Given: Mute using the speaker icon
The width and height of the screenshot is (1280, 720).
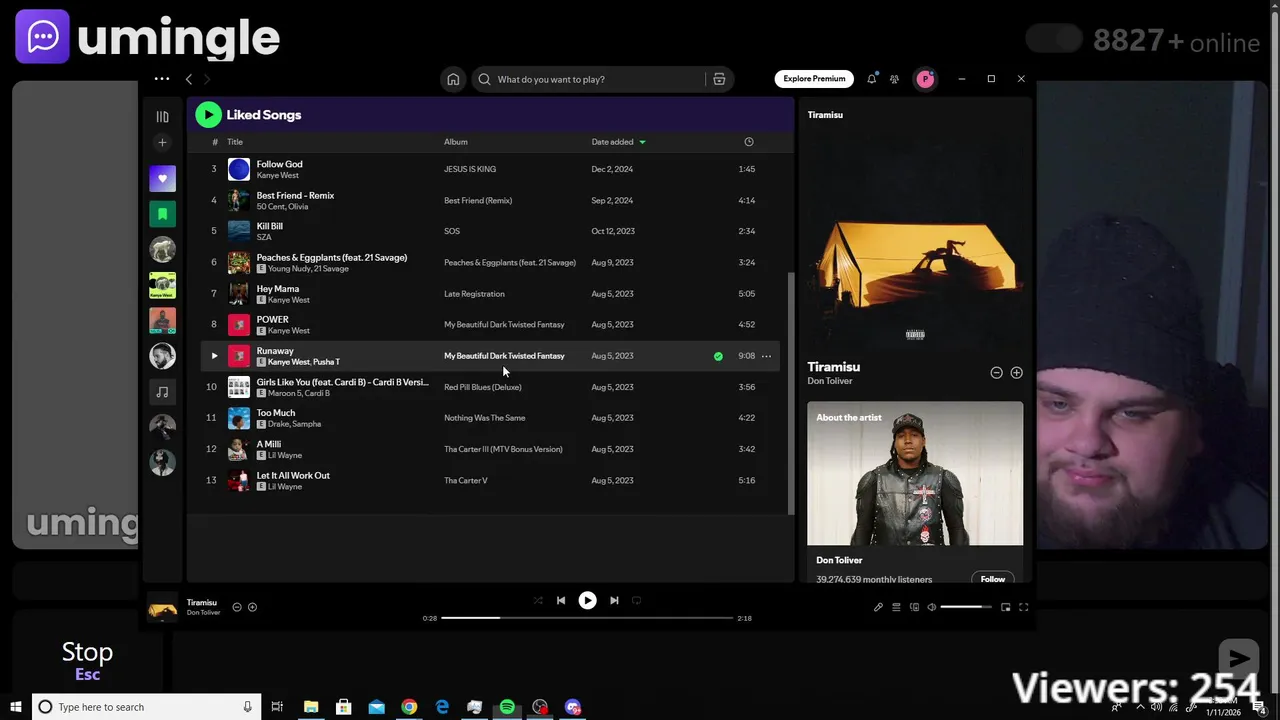Looking at the screenshot, I should tap(932, 607).
